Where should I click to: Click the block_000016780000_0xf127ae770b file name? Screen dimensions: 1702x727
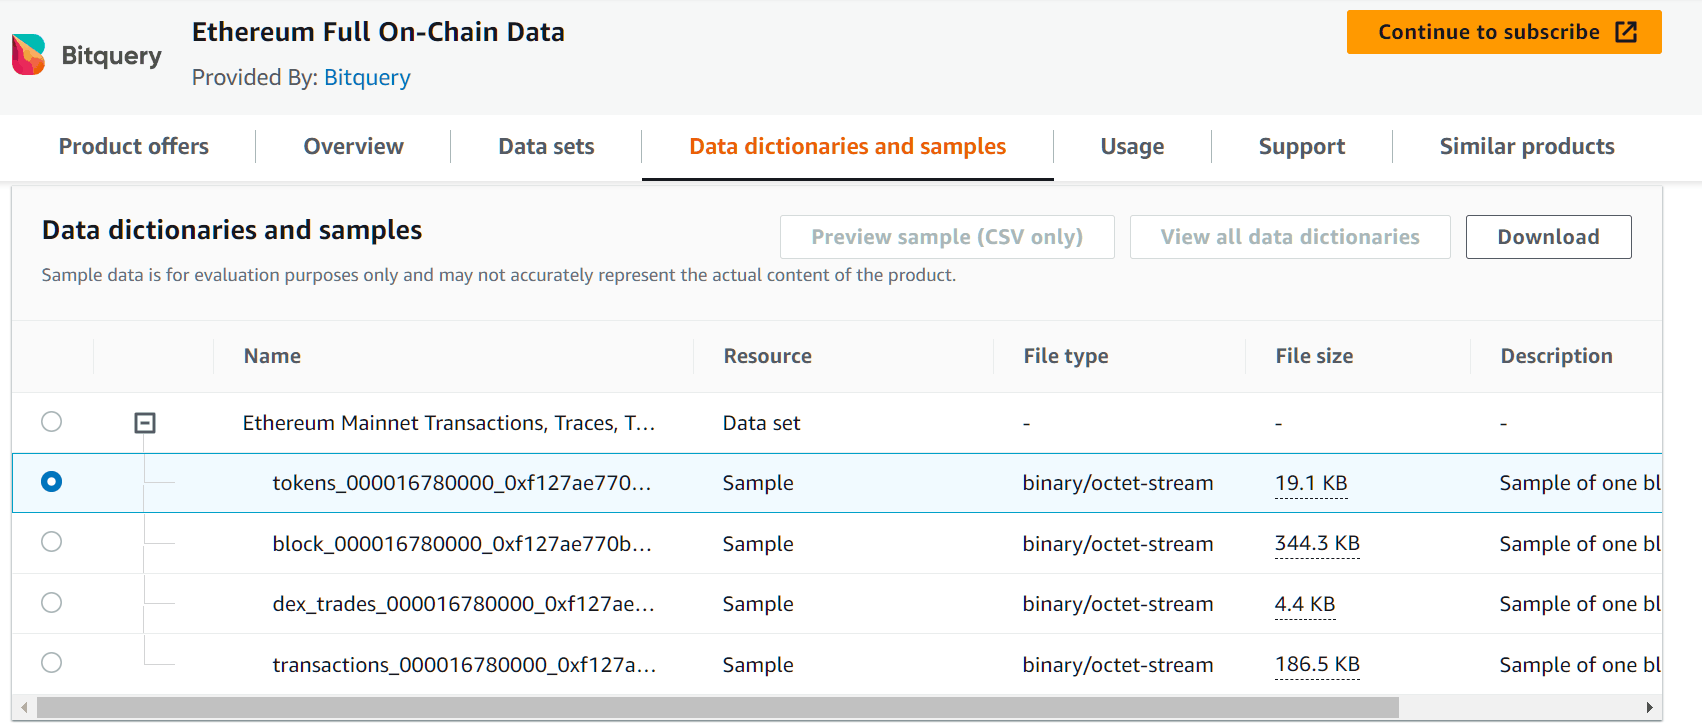pos(462,544)
